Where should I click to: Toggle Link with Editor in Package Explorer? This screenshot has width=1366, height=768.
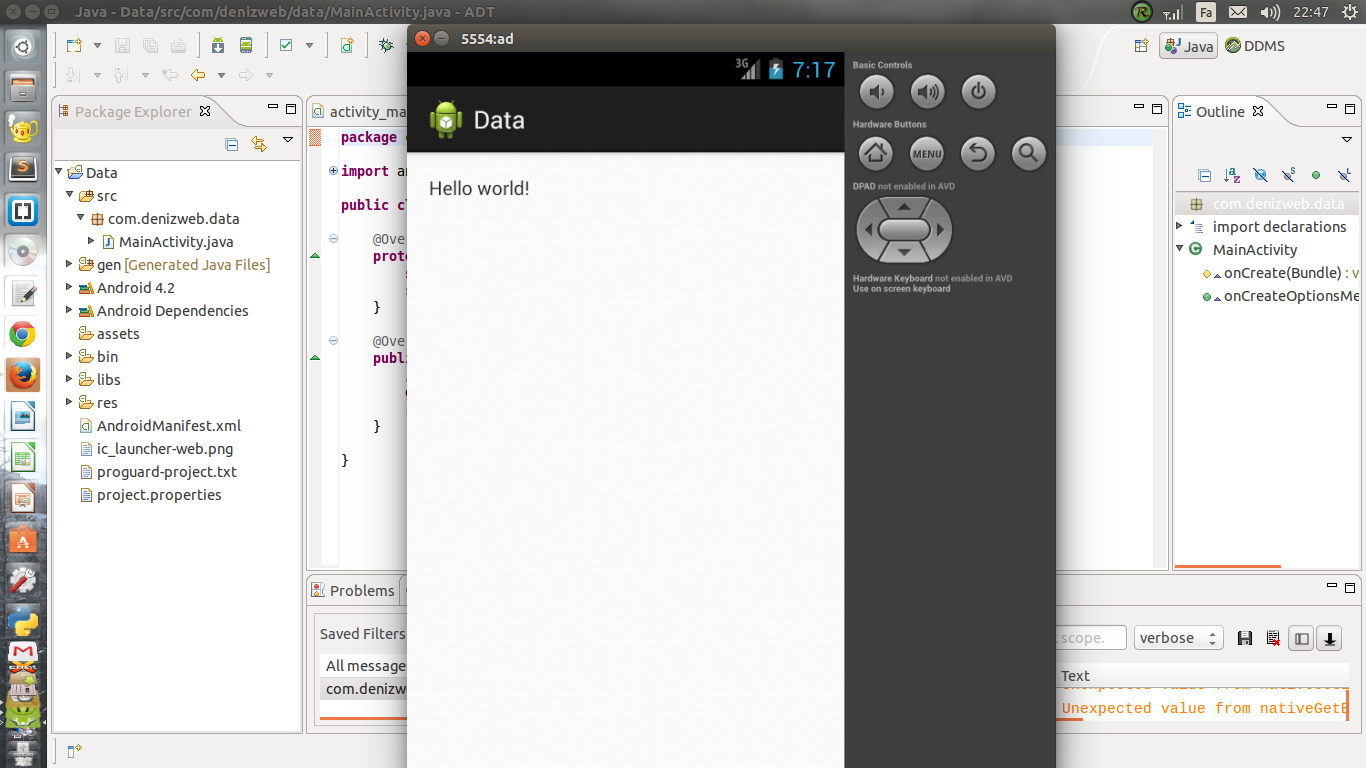click(x=259, y=144)
